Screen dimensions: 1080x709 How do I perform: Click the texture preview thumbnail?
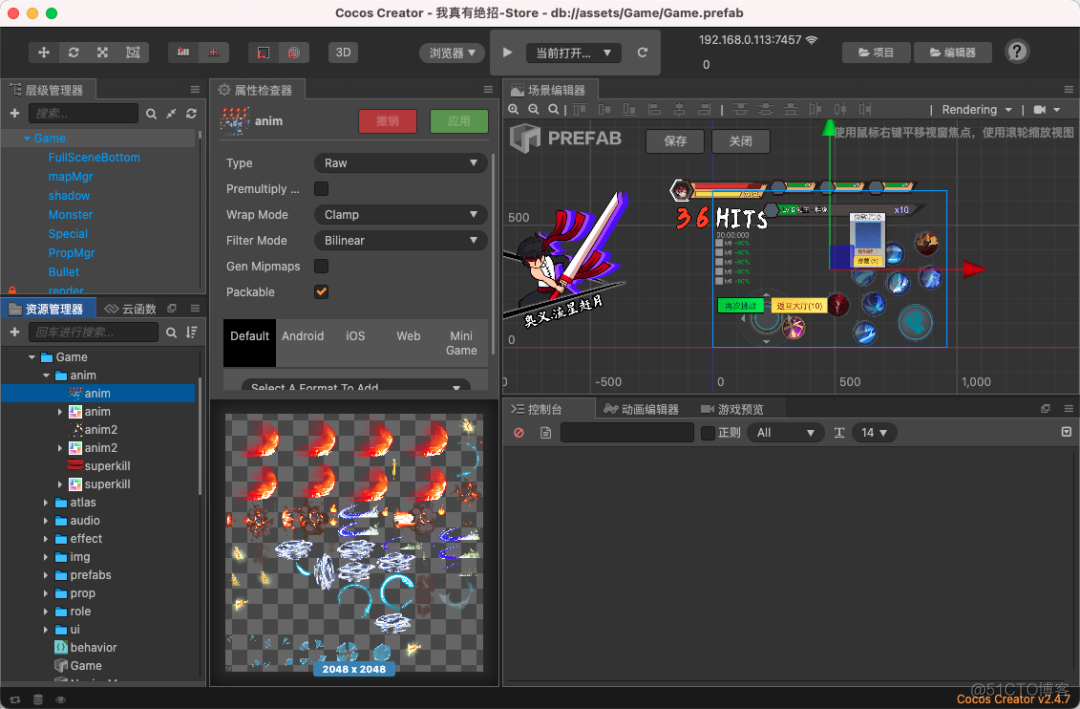[354, 542]
